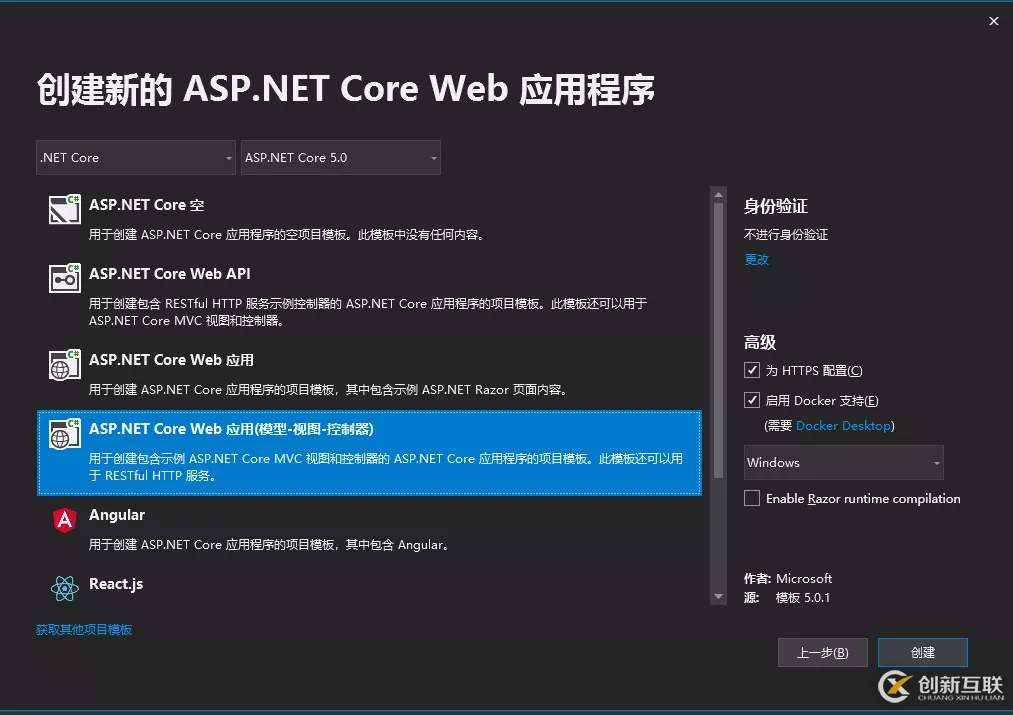This screenshot has height=715, width=1013.
Task: Click the ASP.NET Core Web API template icon
Action: coord(65,278)
